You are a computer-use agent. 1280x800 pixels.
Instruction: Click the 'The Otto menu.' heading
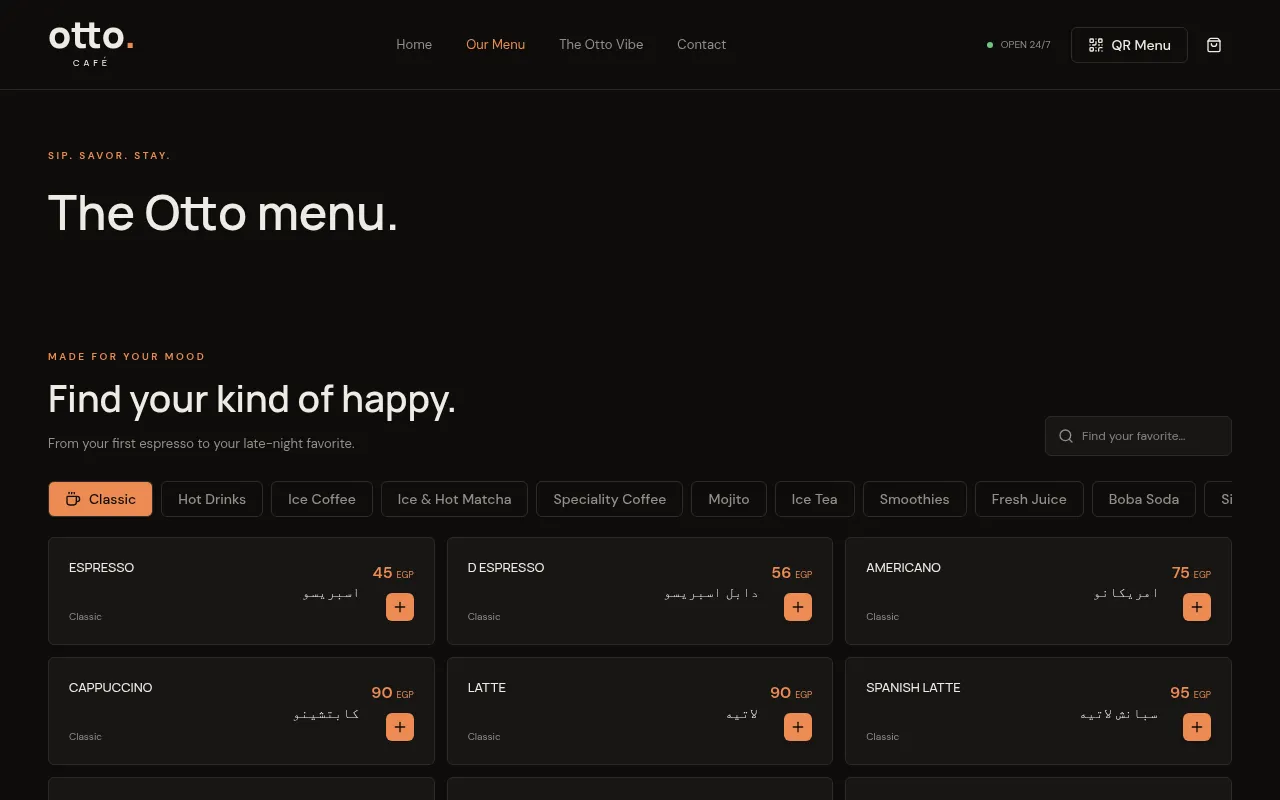[x=223, y=213]
